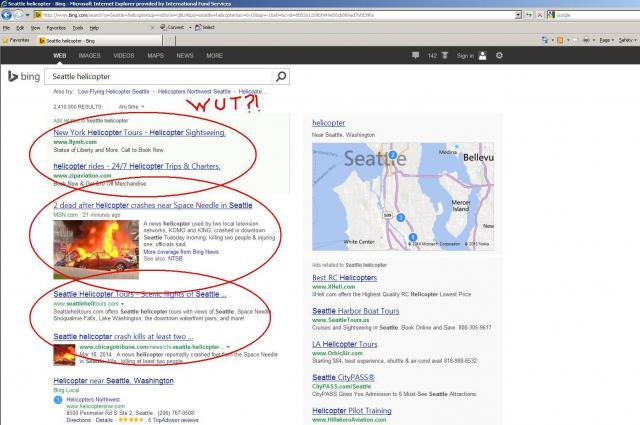Click the Seattle map image
Viewport: 640px width, 425px height.
(x=403, y=196)
